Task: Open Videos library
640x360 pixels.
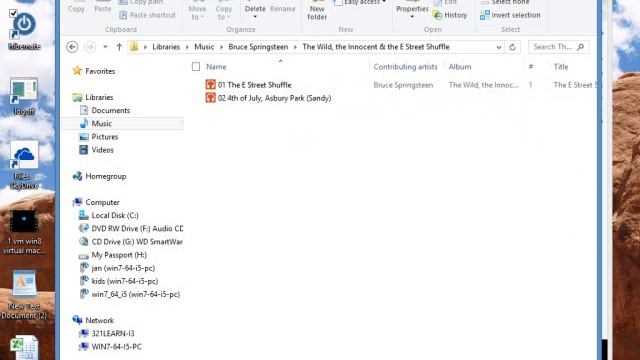Action: [x=102, y=150]
